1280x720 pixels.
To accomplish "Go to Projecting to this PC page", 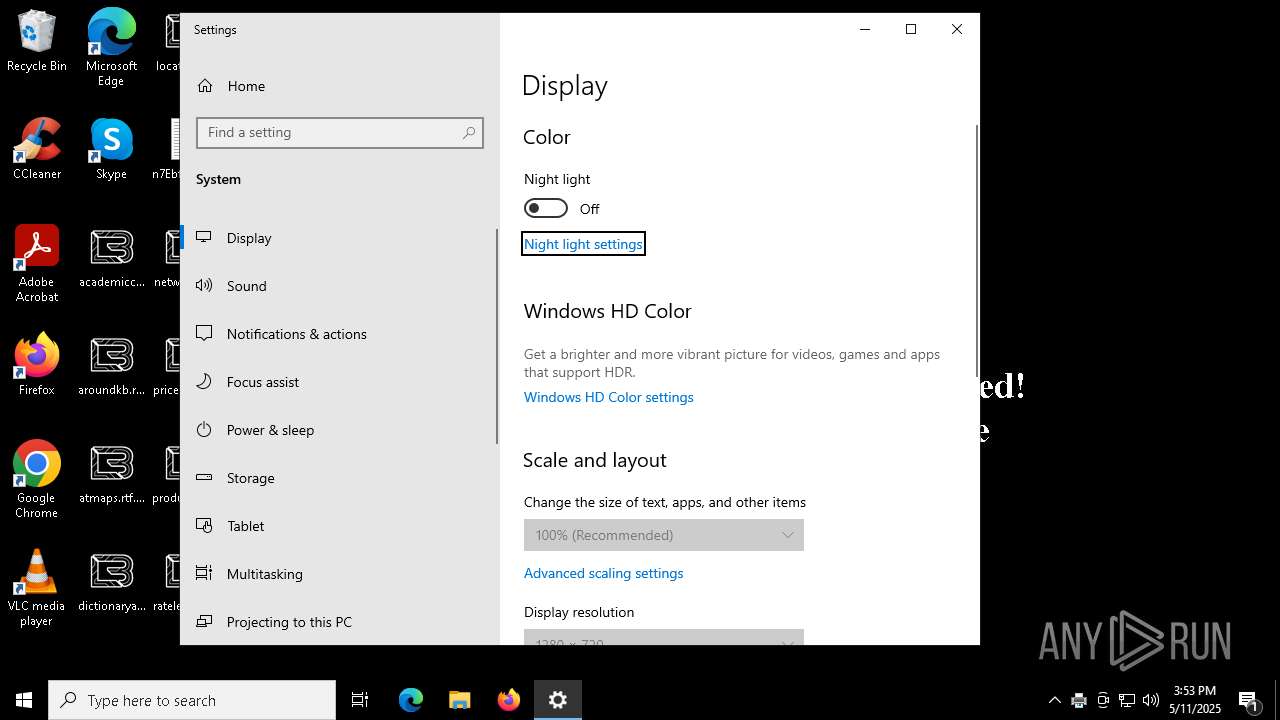I will tap(339, 622).
